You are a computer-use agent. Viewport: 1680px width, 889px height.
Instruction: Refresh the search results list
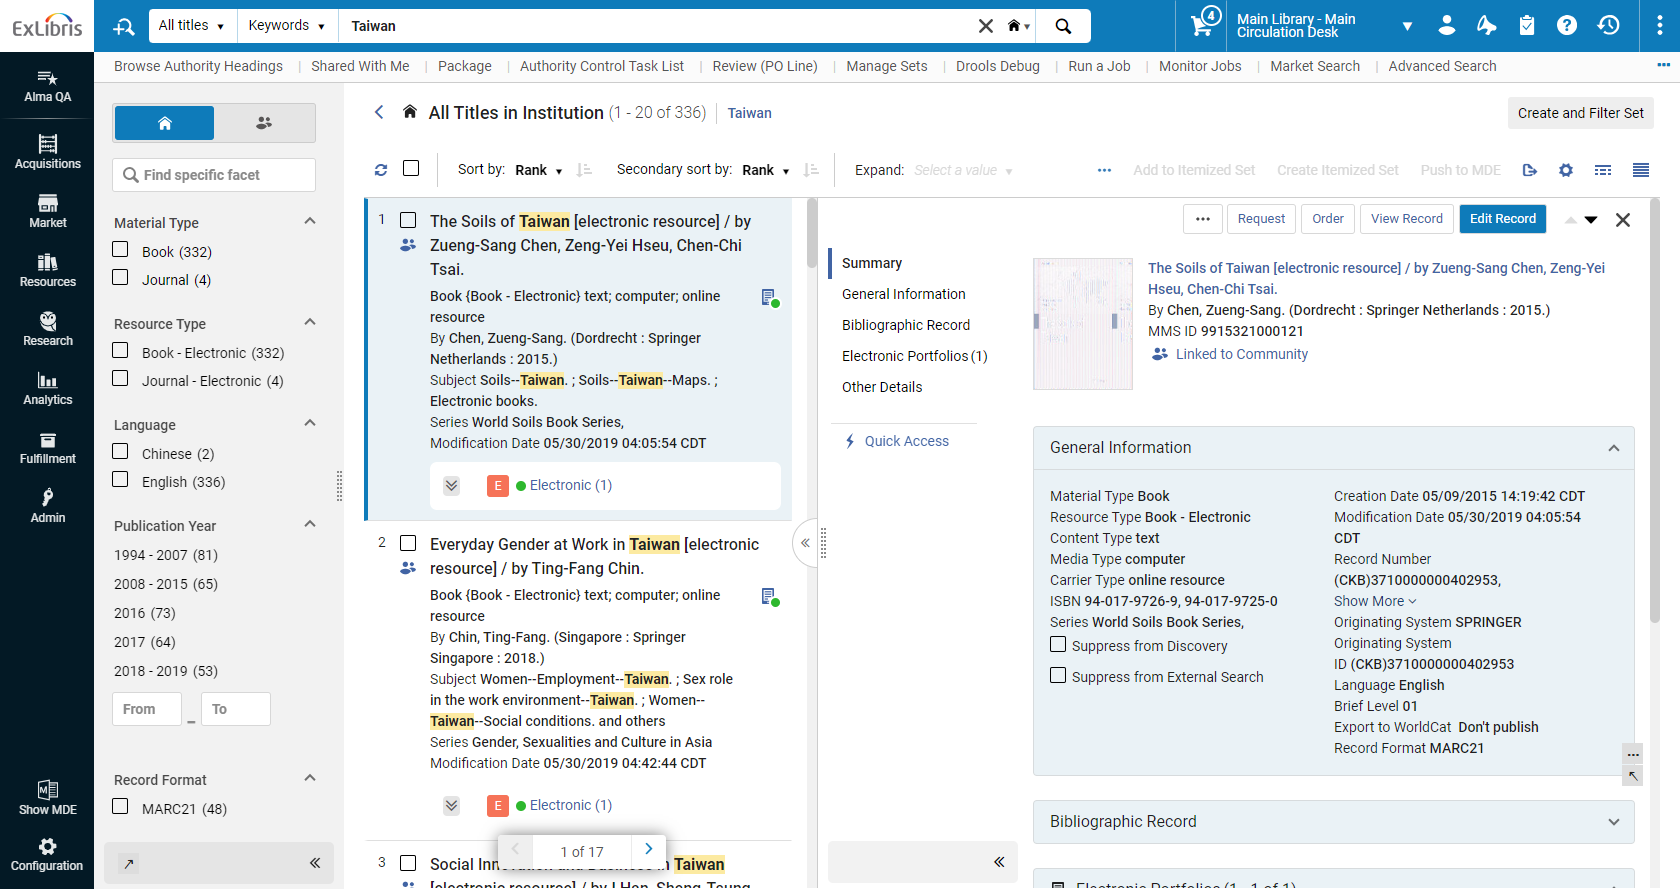point(381,170)
